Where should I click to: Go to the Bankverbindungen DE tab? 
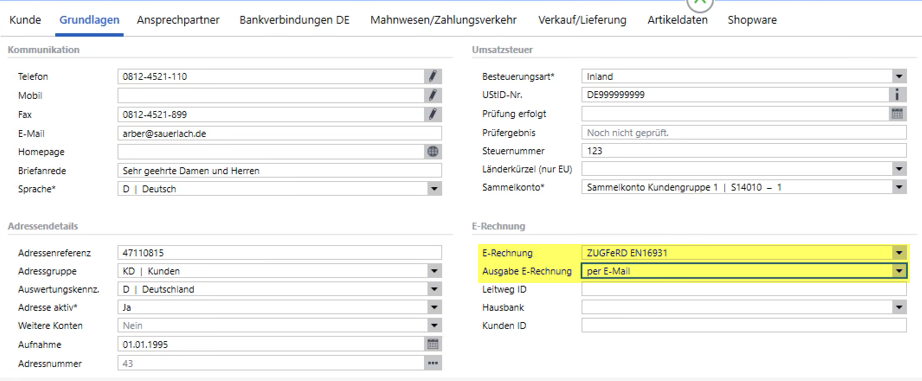295,20
